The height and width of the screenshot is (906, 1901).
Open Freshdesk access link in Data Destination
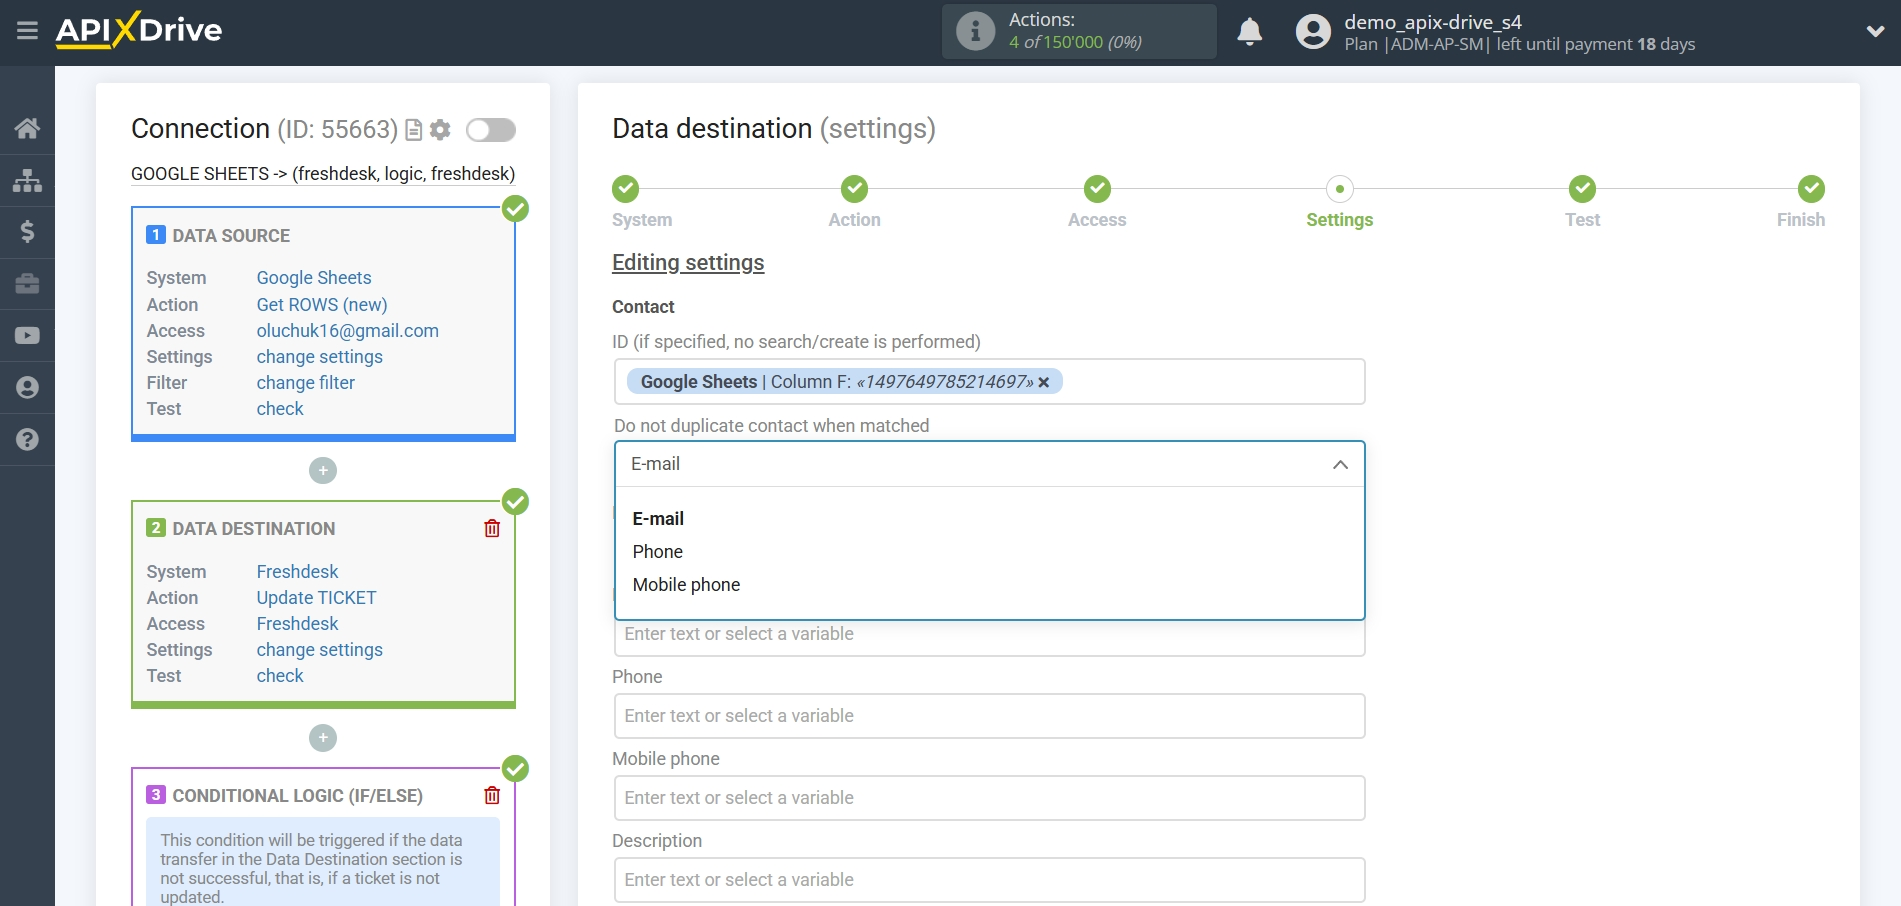297,624
